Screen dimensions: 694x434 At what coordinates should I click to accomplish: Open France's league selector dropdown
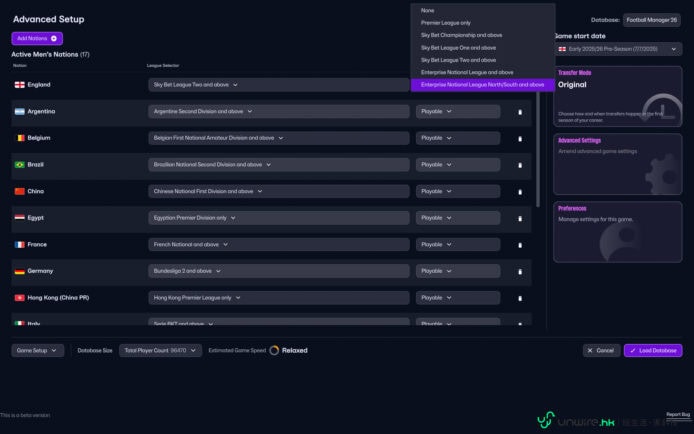coord(279,244)
